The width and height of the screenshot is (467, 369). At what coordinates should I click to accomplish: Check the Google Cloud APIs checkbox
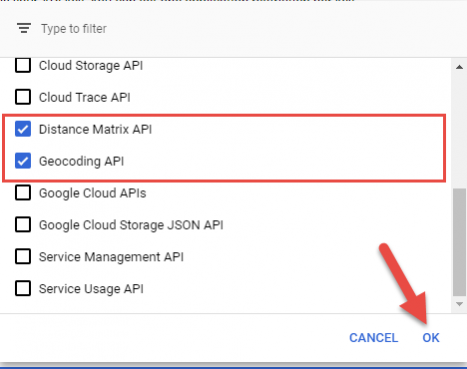[23, 193]
